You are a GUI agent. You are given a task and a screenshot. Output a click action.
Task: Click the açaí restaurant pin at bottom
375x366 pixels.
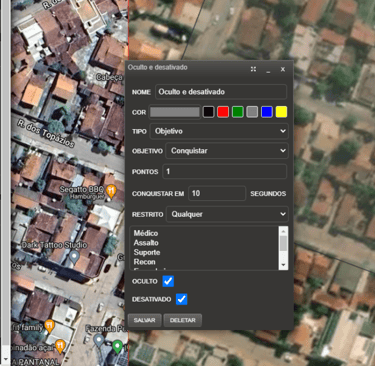tap(60, 346)
